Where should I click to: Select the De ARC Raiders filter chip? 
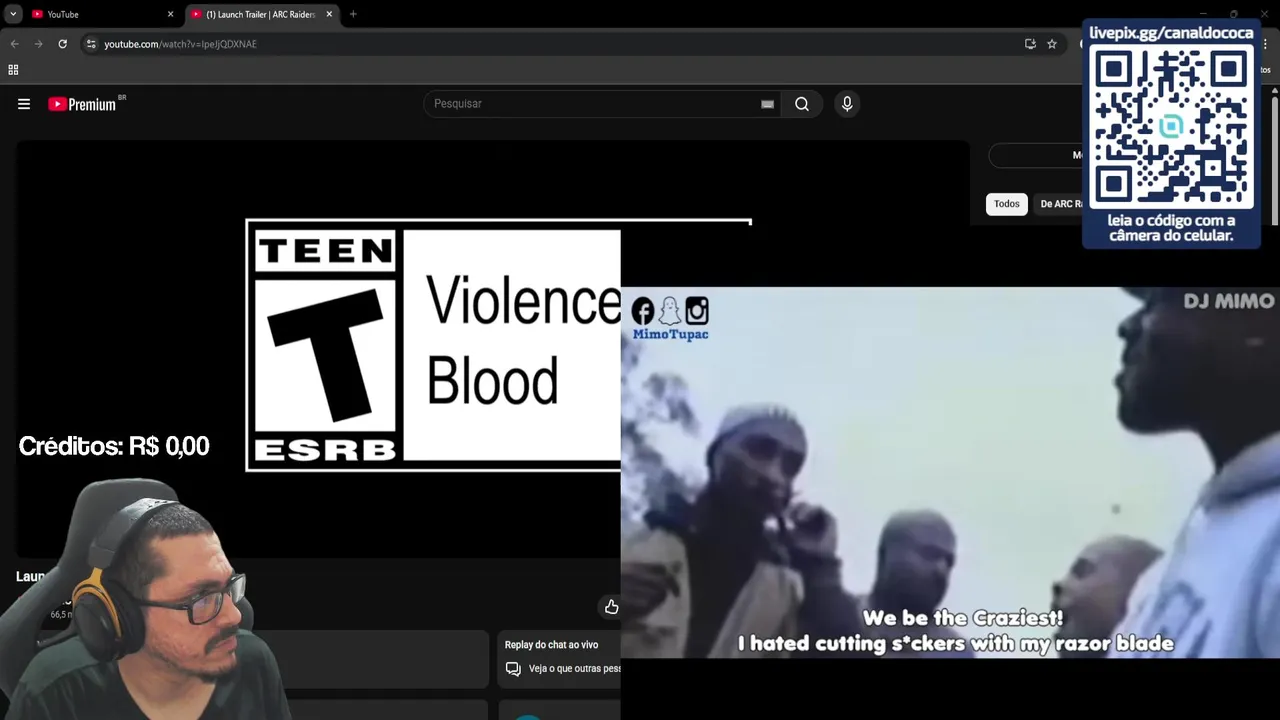click(x=1061, y=204)
